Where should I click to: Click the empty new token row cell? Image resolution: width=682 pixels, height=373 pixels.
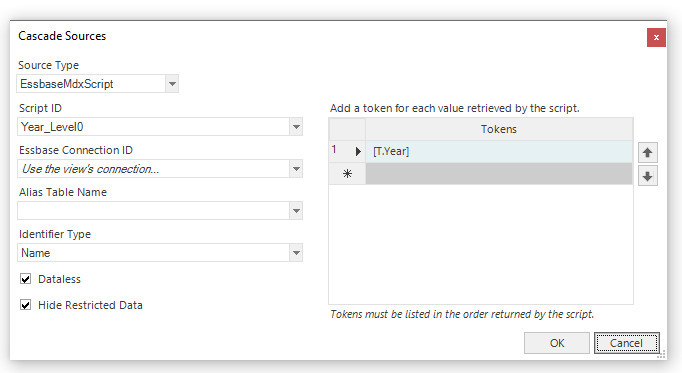[x=499, y=174]
